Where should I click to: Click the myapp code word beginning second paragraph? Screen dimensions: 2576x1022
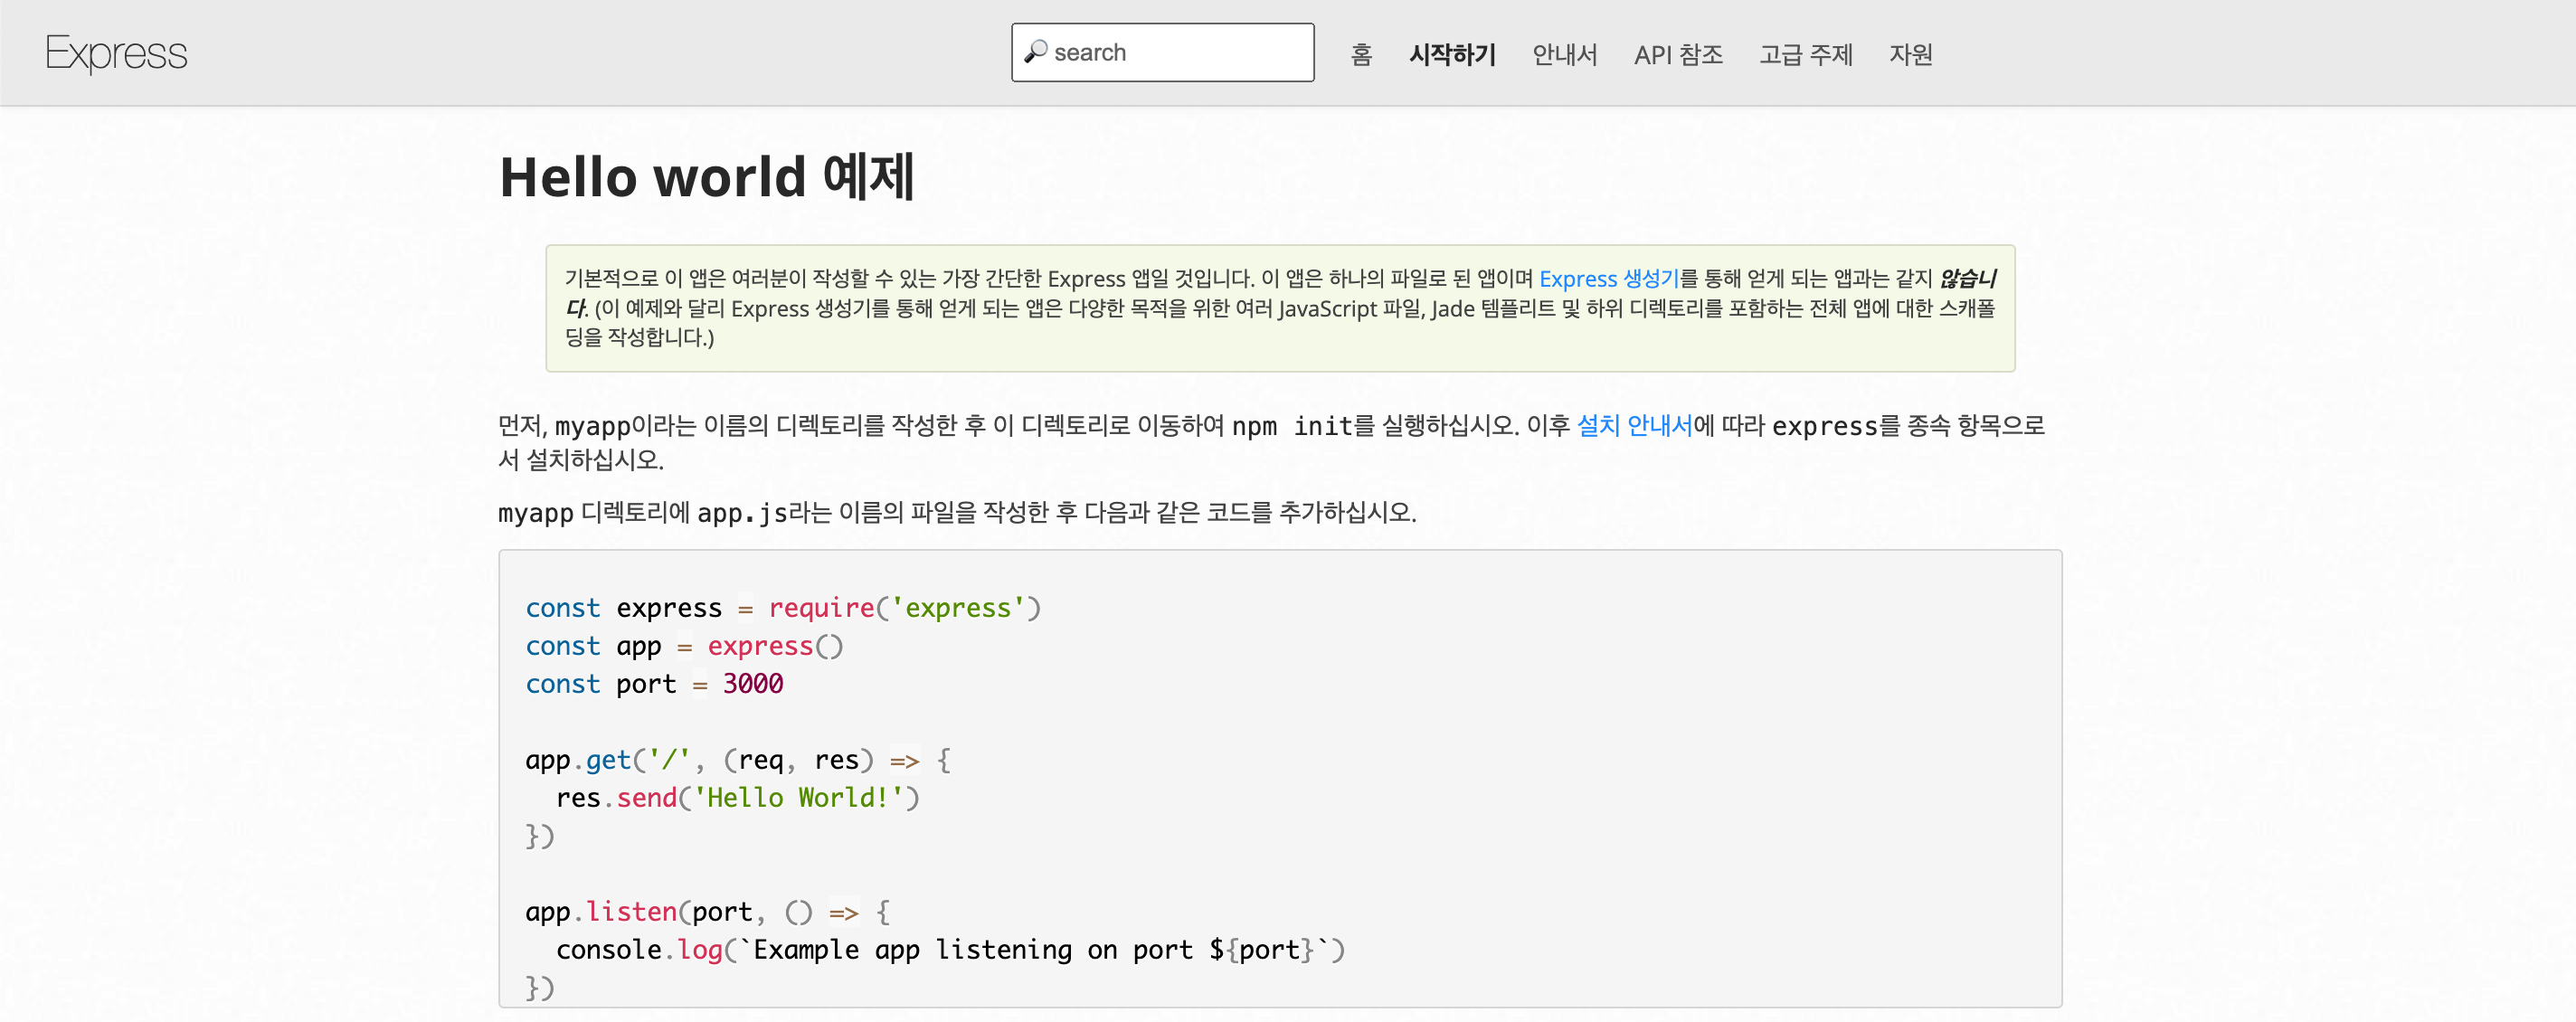(536, 513)
